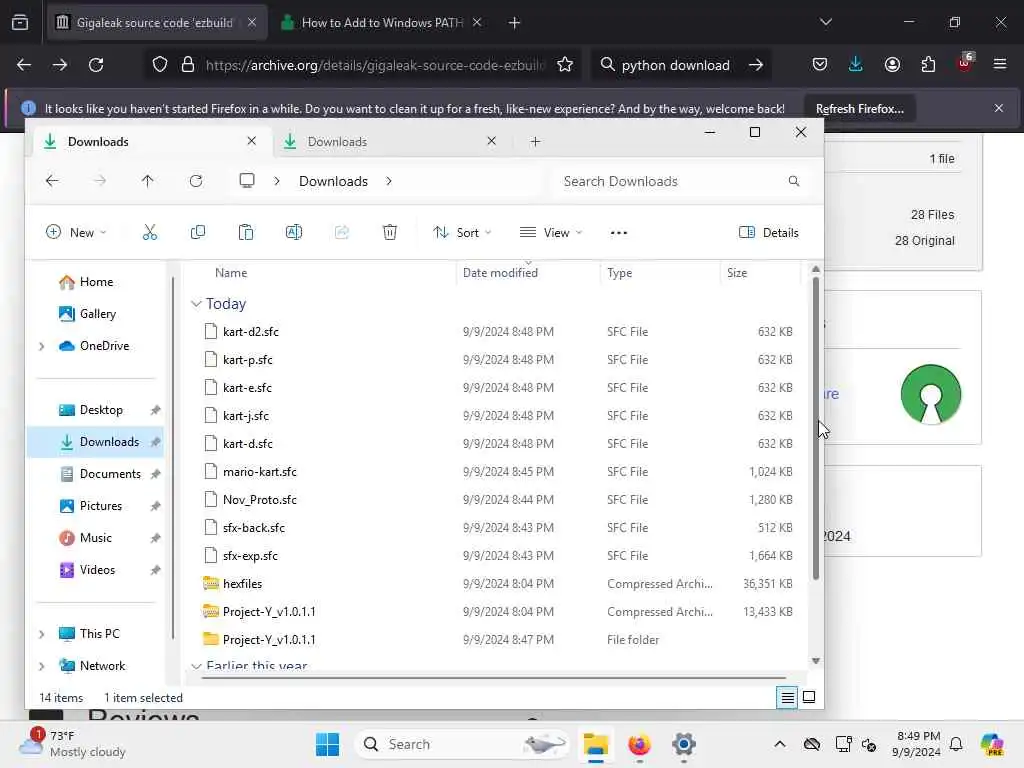Bookmark this archive.org page with star

click(565, 65)
